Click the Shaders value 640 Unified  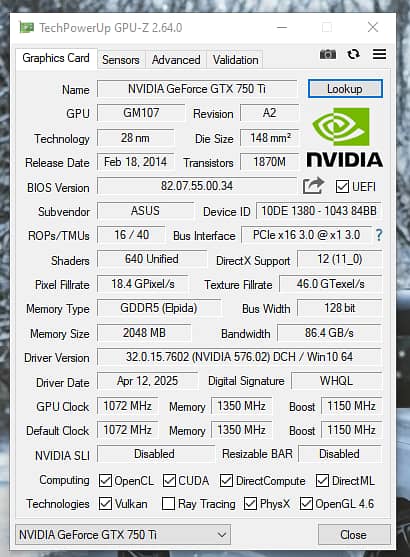click(152, 259)
